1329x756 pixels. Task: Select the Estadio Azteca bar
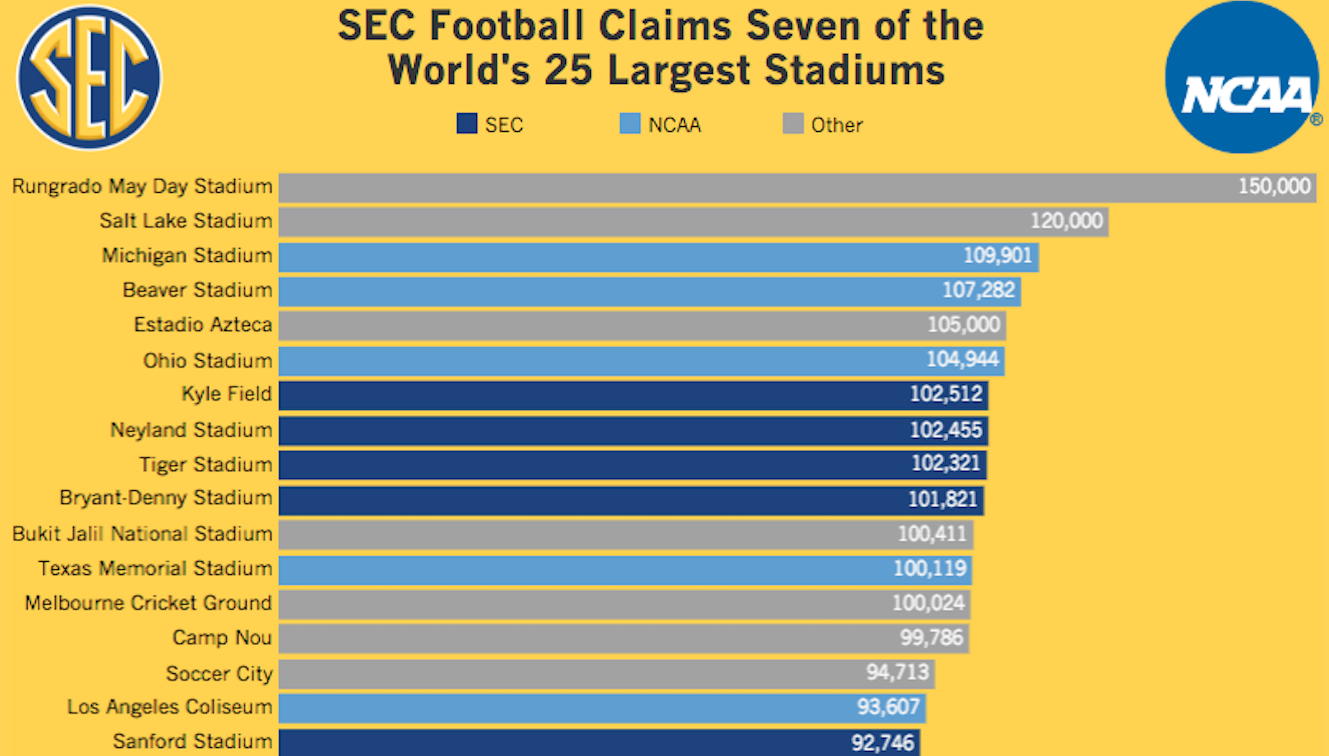(642, 325)
